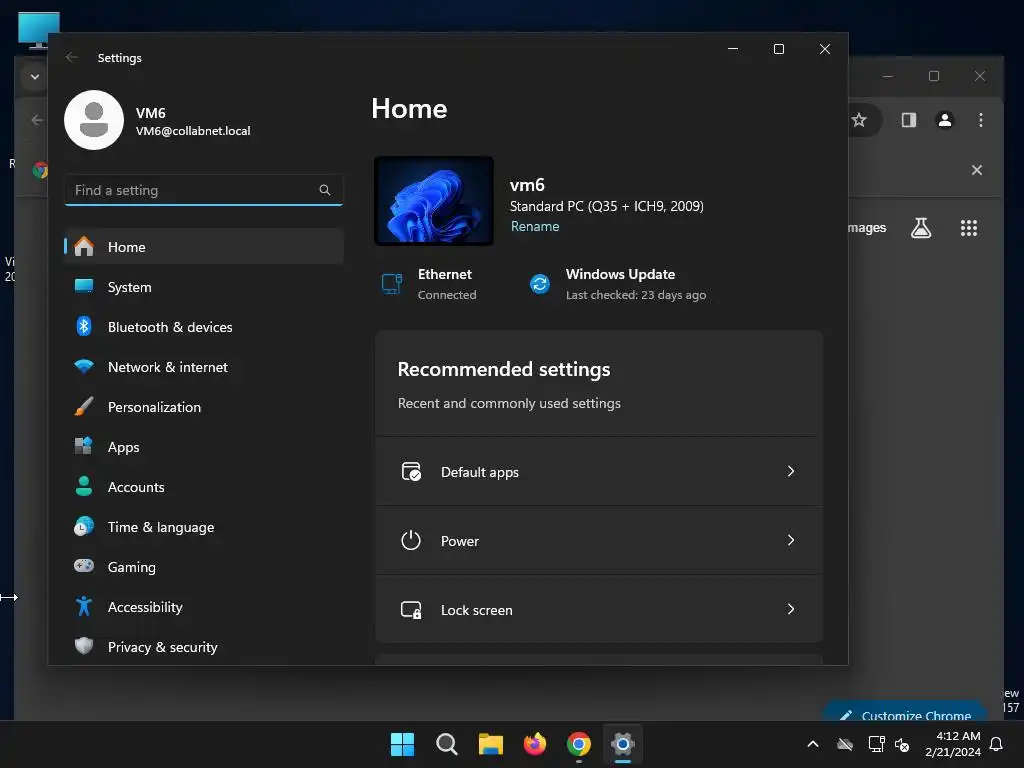Select Bluetooth & devices in sidebar

[204, 327]
